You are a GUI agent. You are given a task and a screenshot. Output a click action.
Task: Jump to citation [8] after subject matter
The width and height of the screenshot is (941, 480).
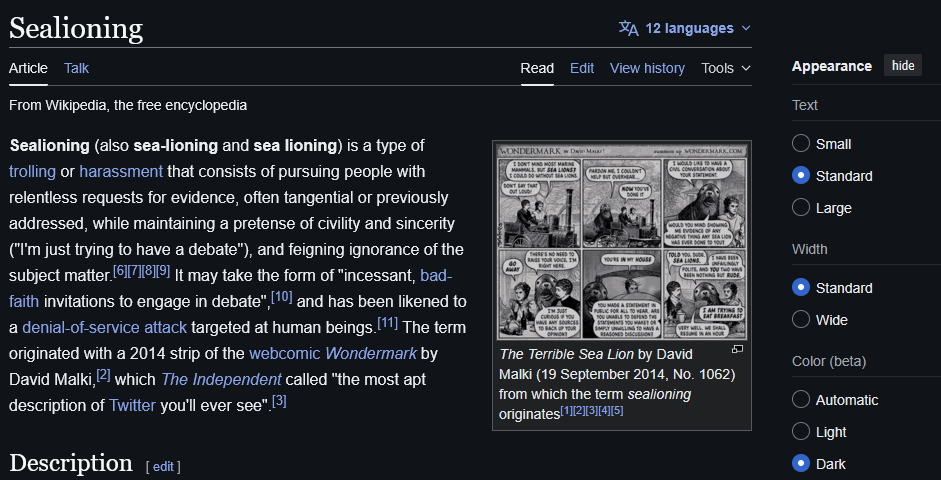click(149, 271)
